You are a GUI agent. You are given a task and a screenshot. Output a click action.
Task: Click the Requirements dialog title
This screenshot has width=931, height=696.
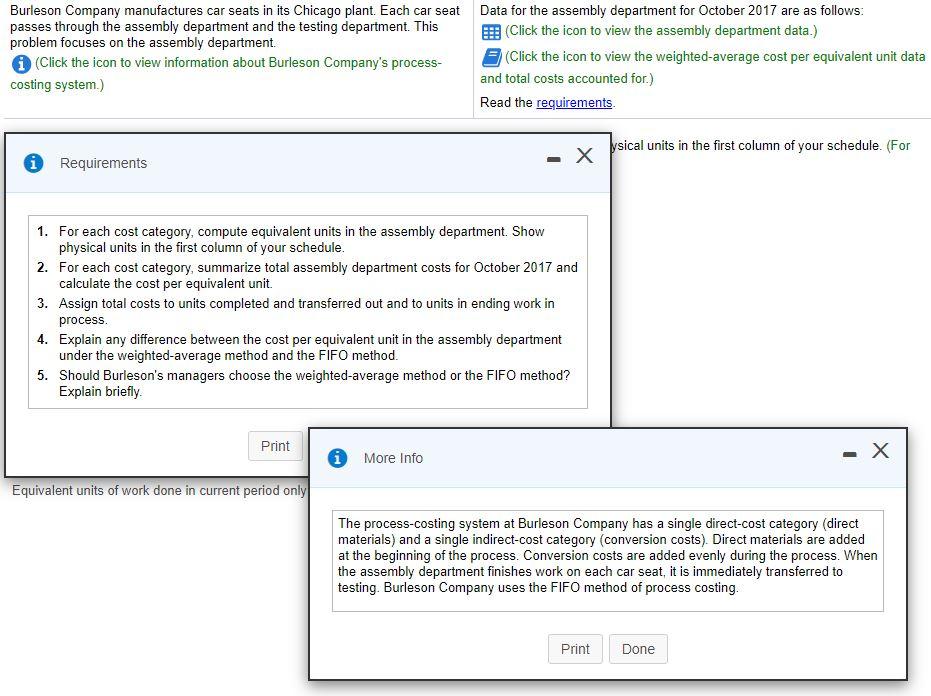103,163
